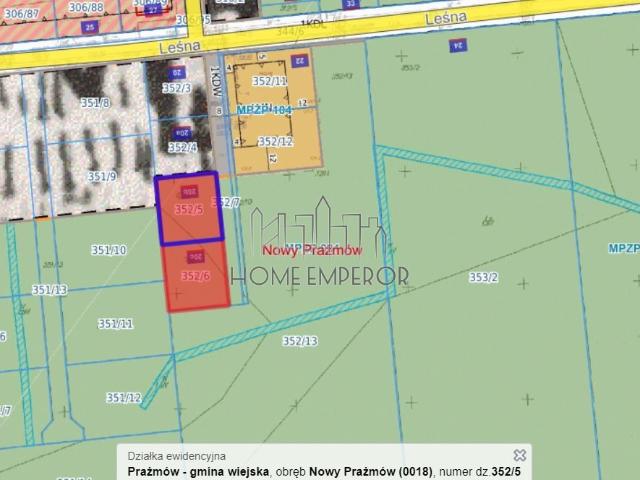Click parcel label 351/9
This screenshot has width=640, height=480.
102,176
